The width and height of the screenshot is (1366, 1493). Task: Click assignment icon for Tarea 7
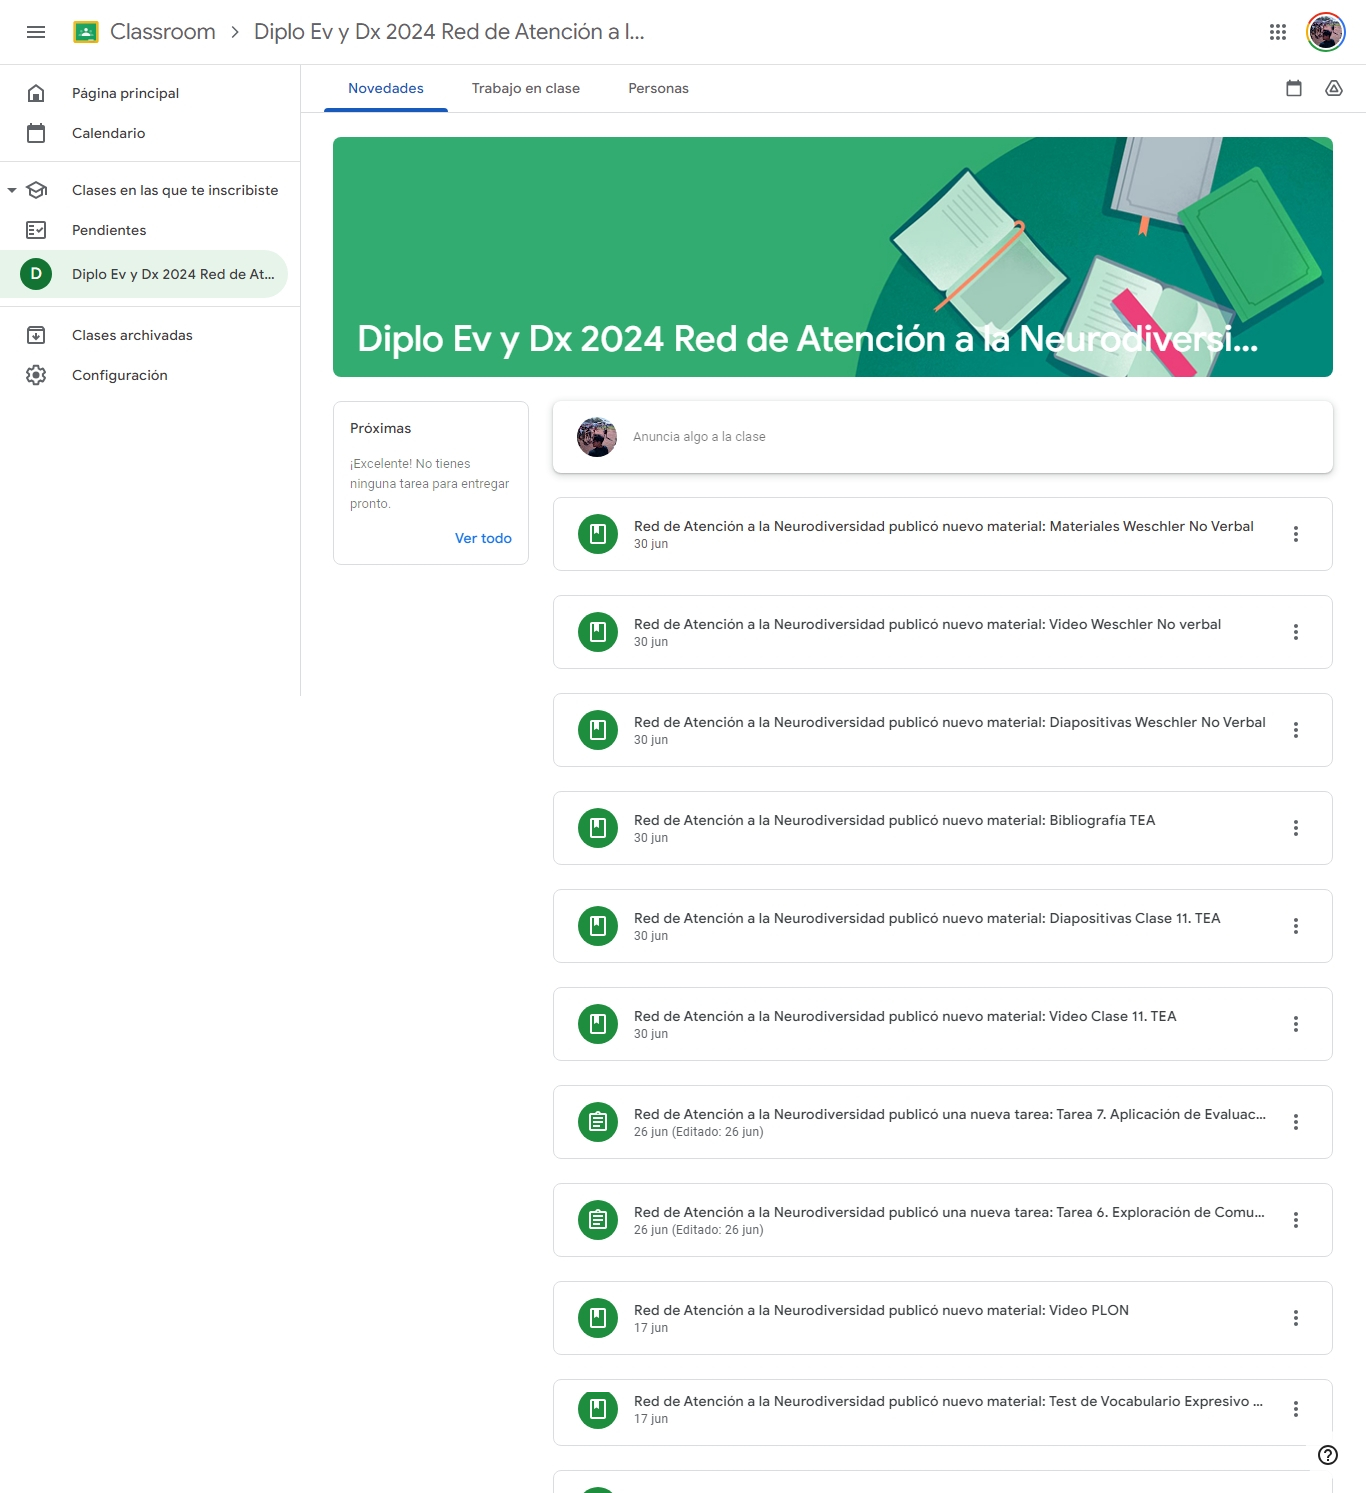598,1122
